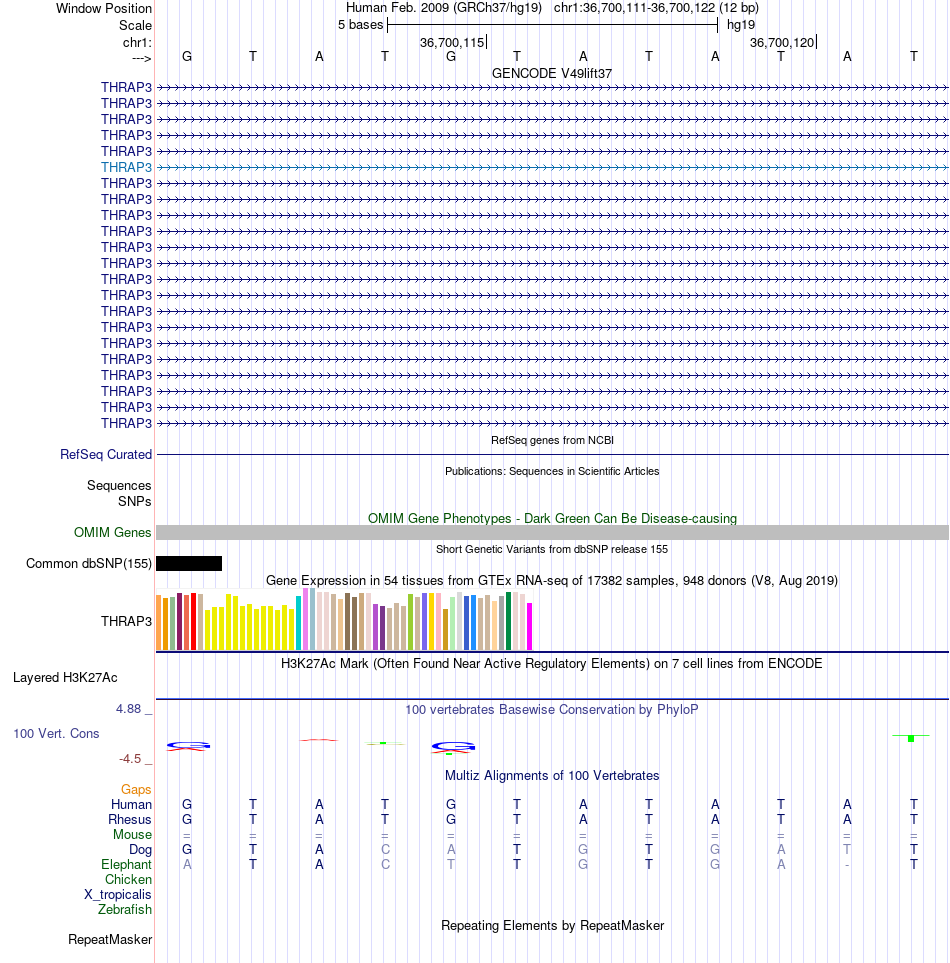Click the 36,700,120 coordinate marker
This screenshot has height=963, width=950.
click(782, 42)
